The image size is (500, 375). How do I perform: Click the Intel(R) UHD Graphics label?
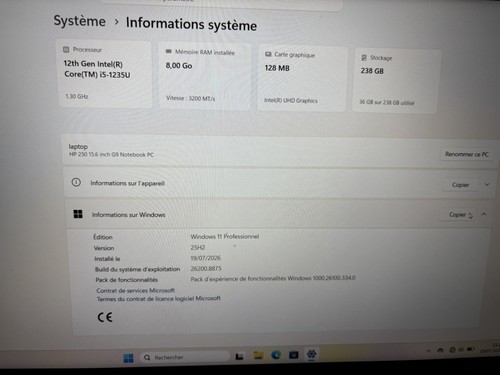(291, 100)
